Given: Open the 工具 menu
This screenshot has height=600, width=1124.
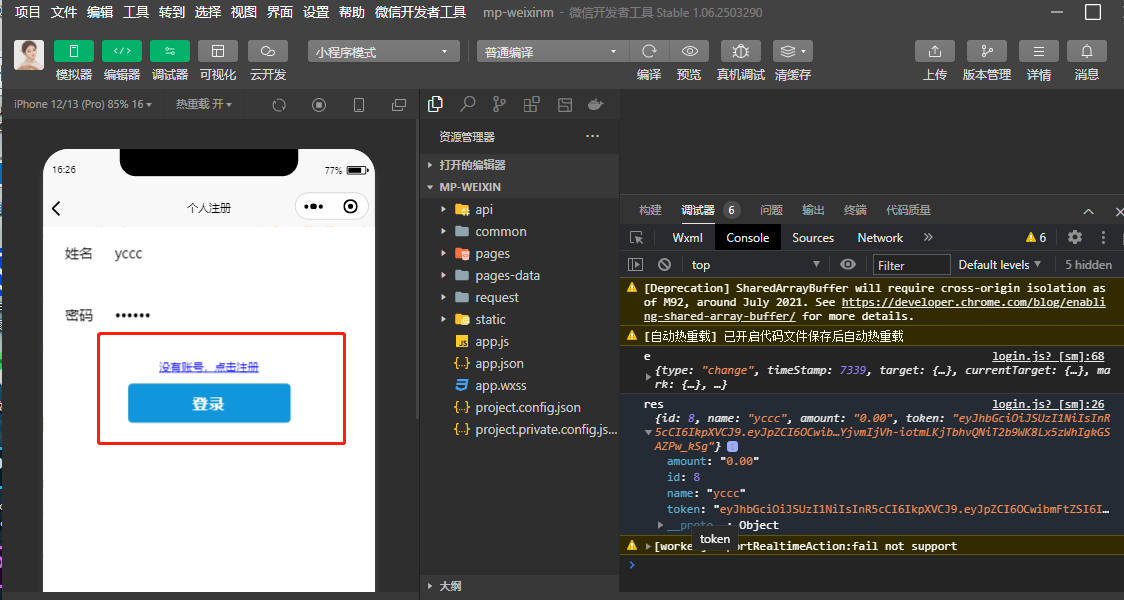Looking at the screenshot, I should tap(136, 12).
